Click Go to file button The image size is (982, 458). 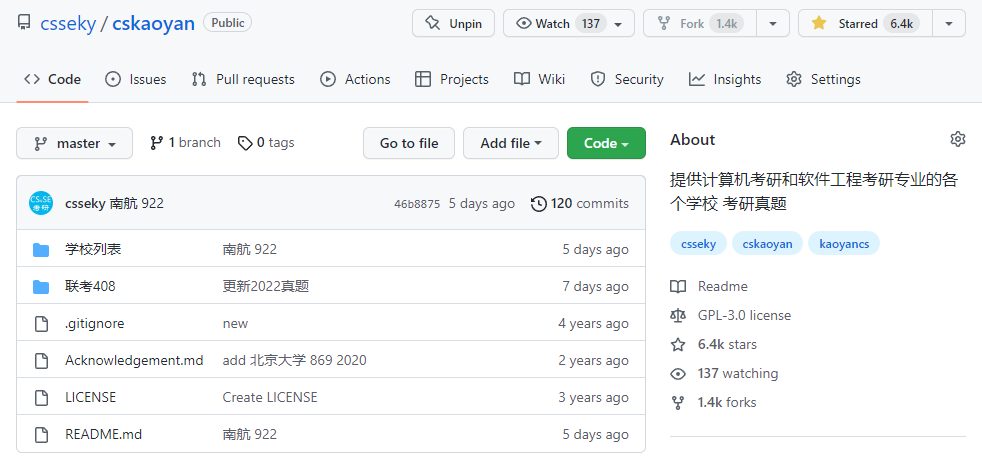(x=409, y=143)
